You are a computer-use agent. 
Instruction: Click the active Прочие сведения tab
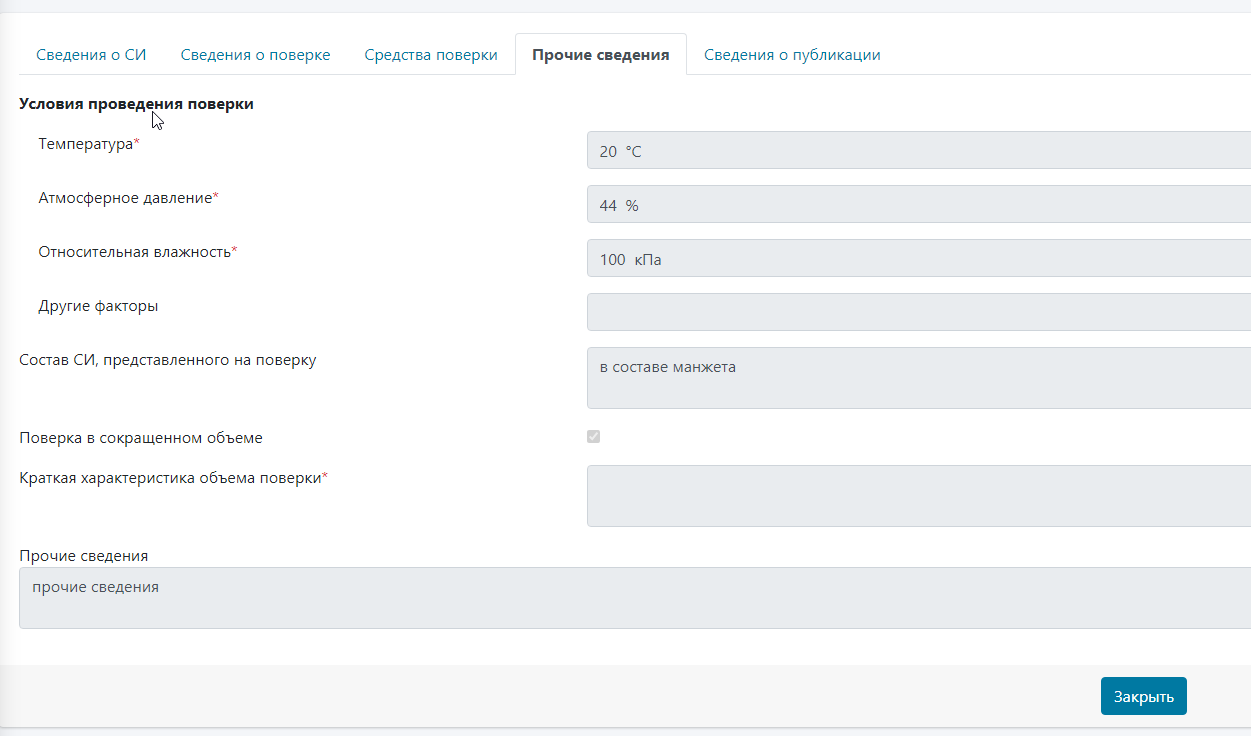[x=600, y=55]
